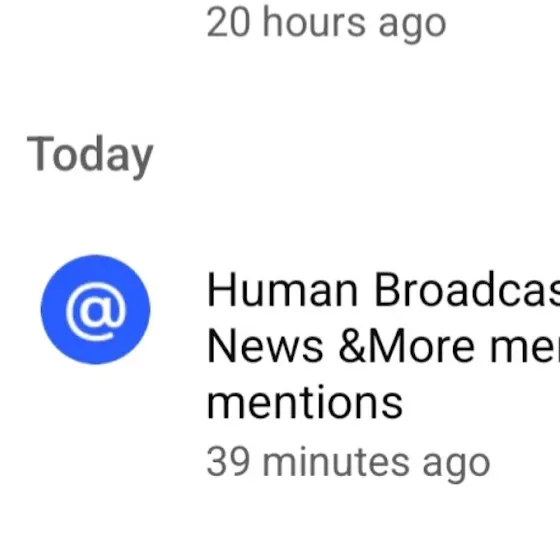Click 'News' in the notification body
Image resolution: width=560 pixels, height=560 pixels.
click(265, 346)
